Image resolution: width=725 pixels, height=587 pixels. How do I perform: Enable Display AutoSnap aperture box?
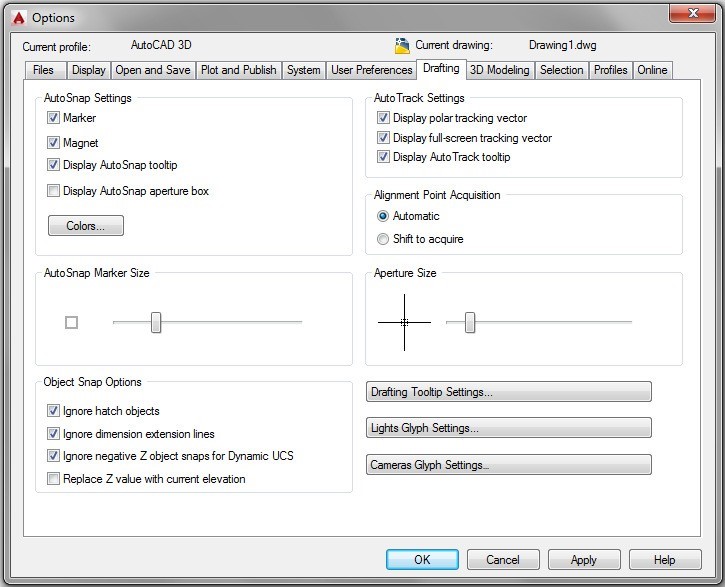click(x=53, y=190)
